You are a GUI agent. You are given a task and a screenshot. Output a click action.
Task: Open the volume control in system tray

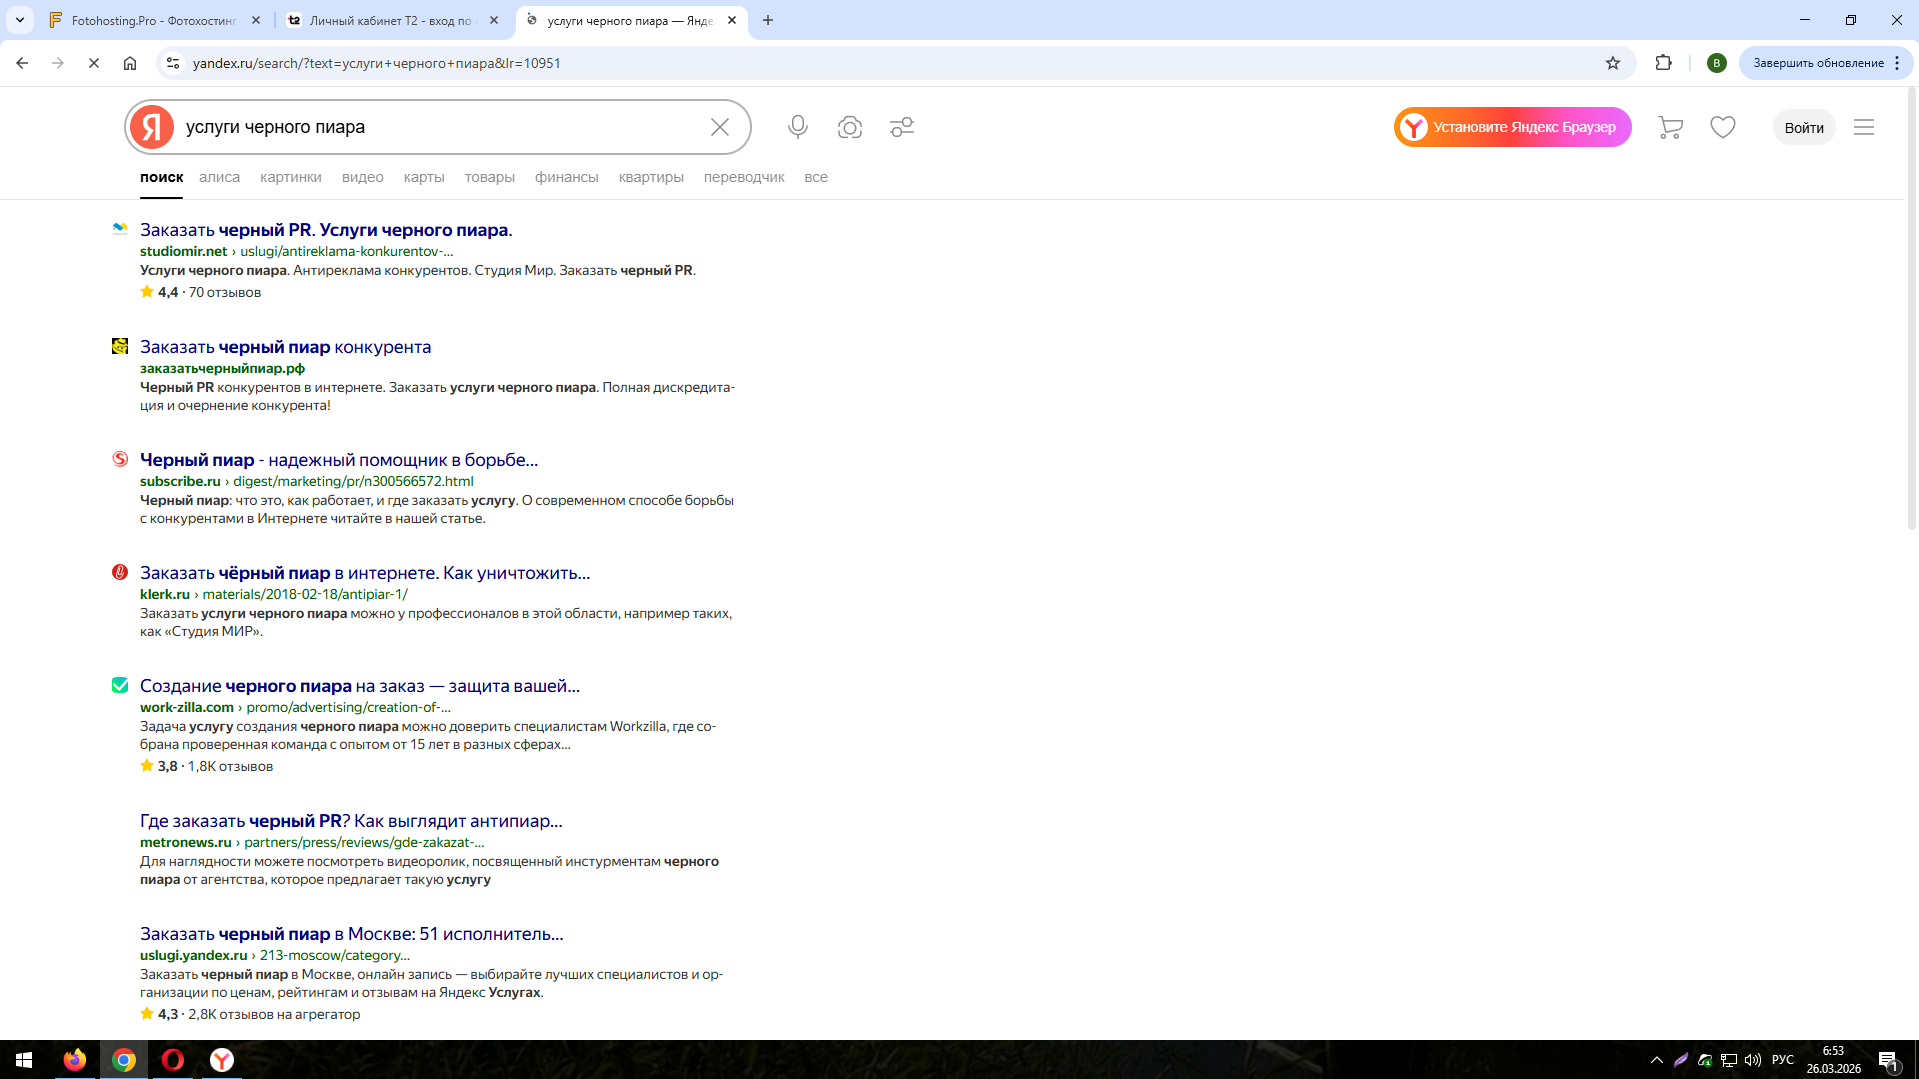pyautogui.click(x=1753, y=1060)
